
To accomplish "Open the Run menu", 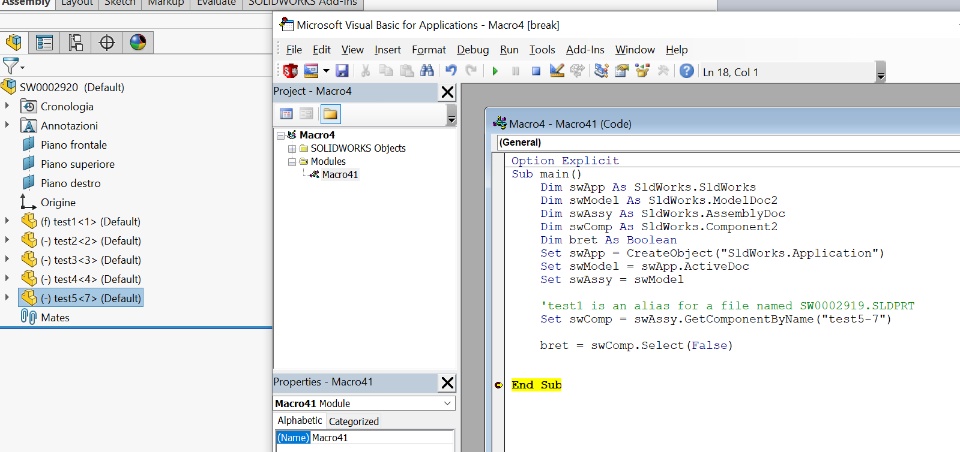I will [509, 50].
